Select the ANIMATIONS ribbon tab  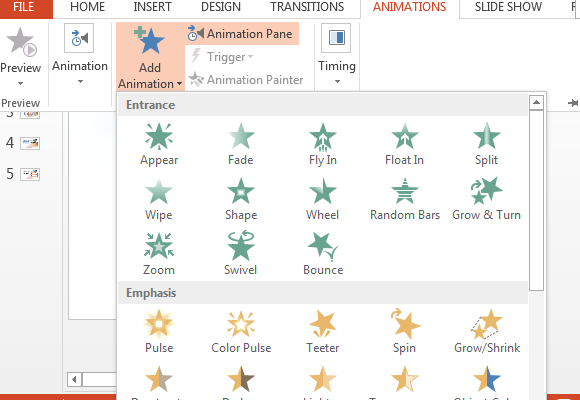(409, 7)
